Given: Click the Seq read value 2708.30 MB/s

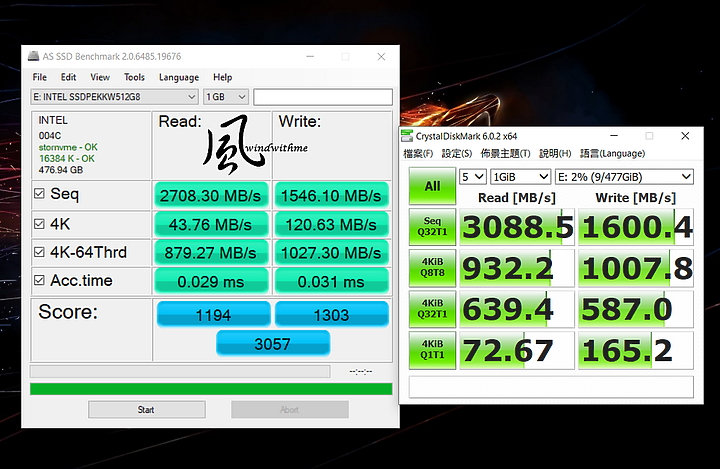Looking at the screenshot, I should tap(211, 196).
